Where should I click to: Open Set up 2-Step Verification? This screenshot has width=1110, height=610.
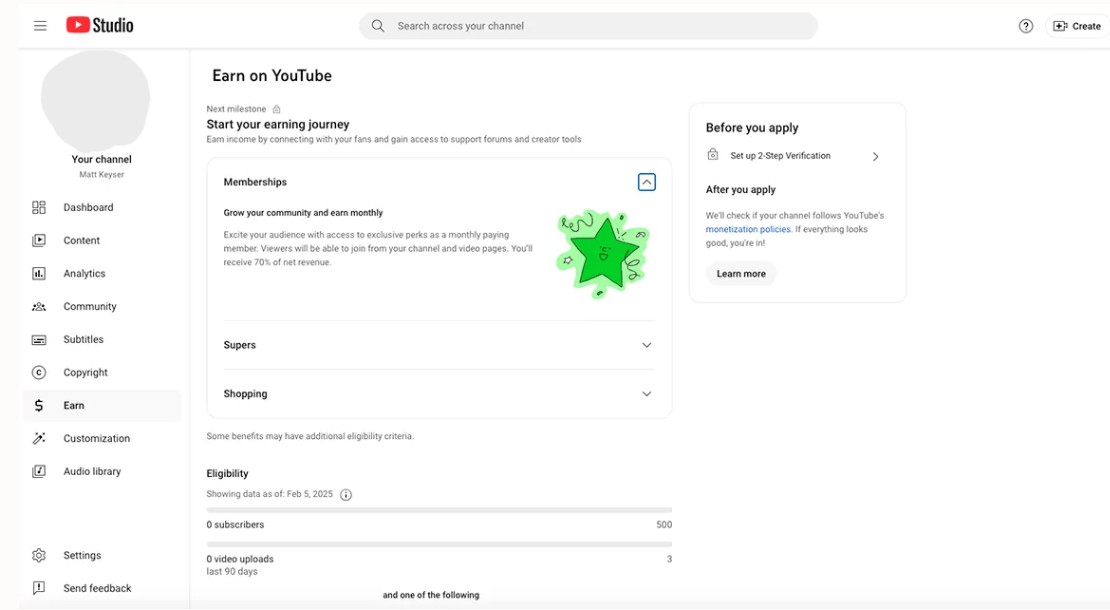tap(795, 156)
